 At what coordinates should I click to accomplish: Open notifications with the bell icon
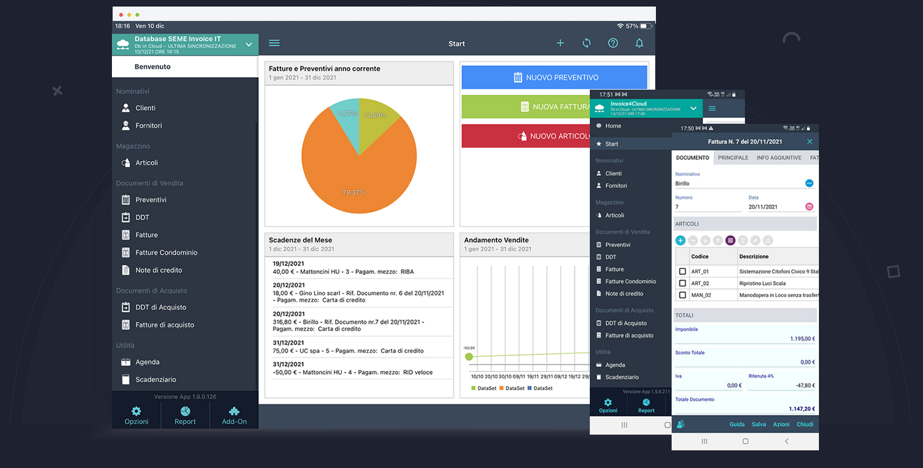pos(639,43)
